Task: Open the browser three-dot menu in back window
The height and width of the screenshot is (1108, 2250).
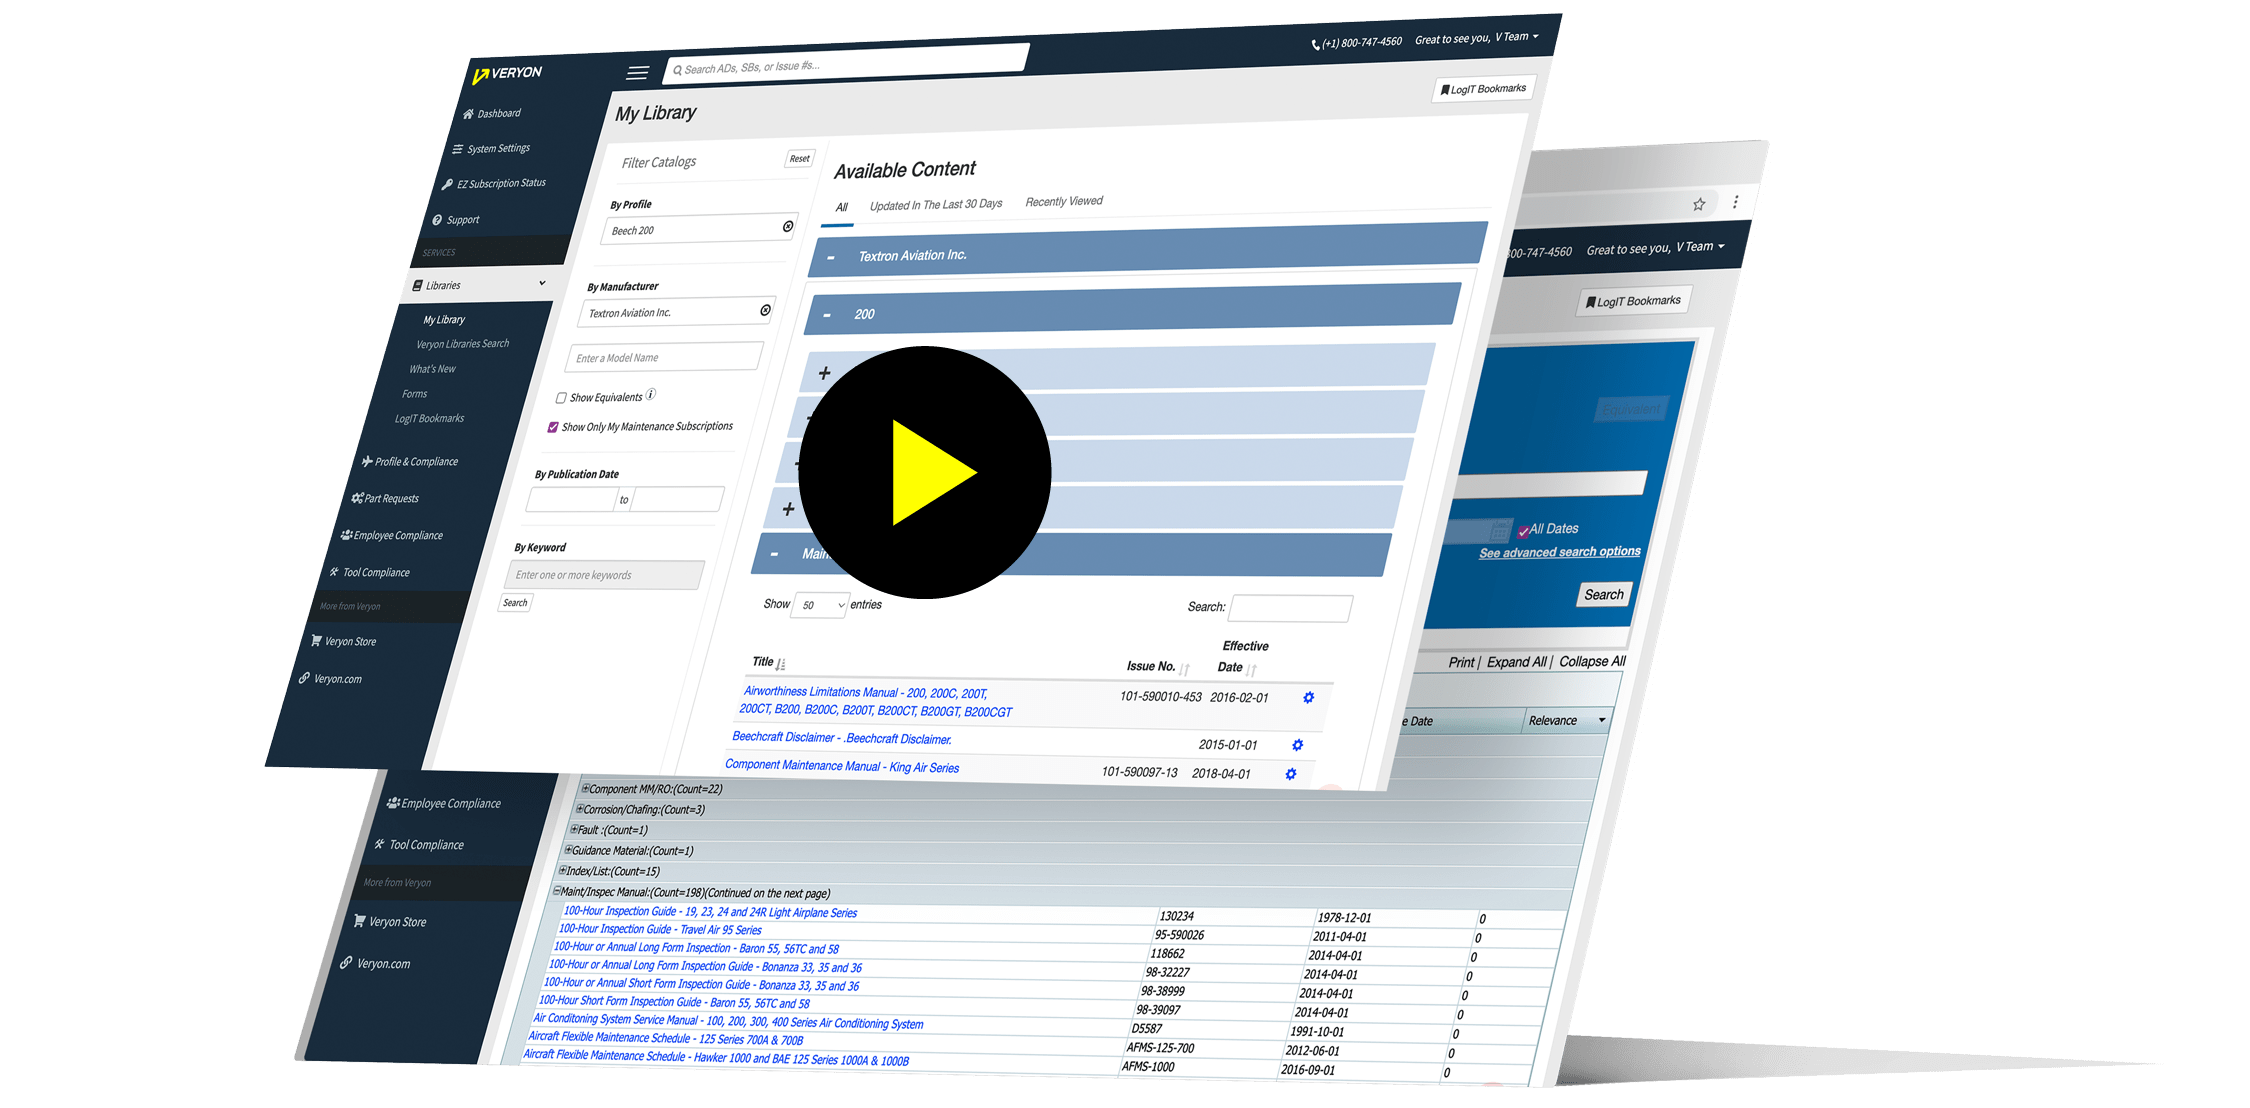Action: pyautogui.click(x=1735, y=202)
